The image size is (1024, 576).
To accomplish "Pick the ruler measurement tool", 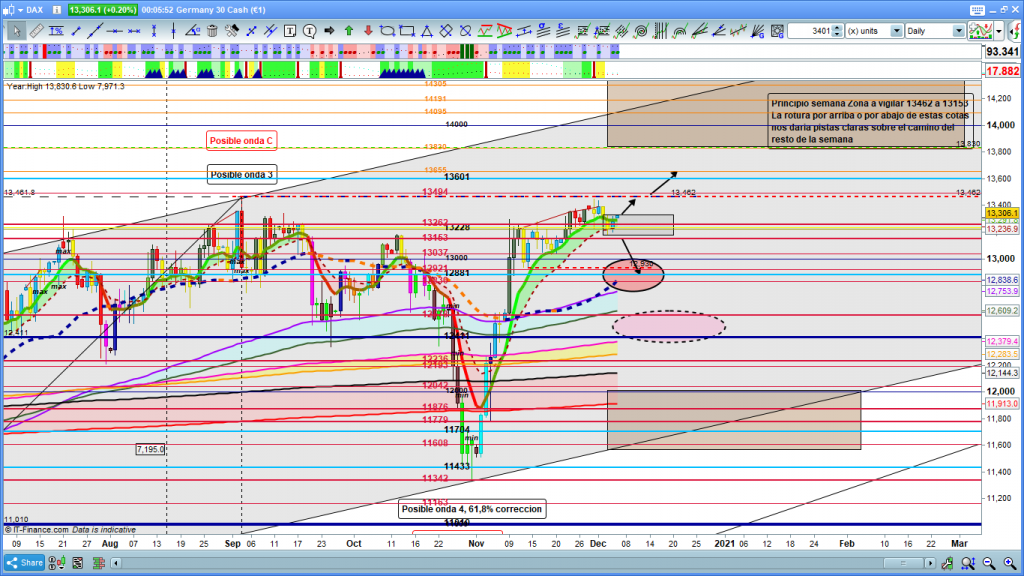I will click(x=36, y=31).
